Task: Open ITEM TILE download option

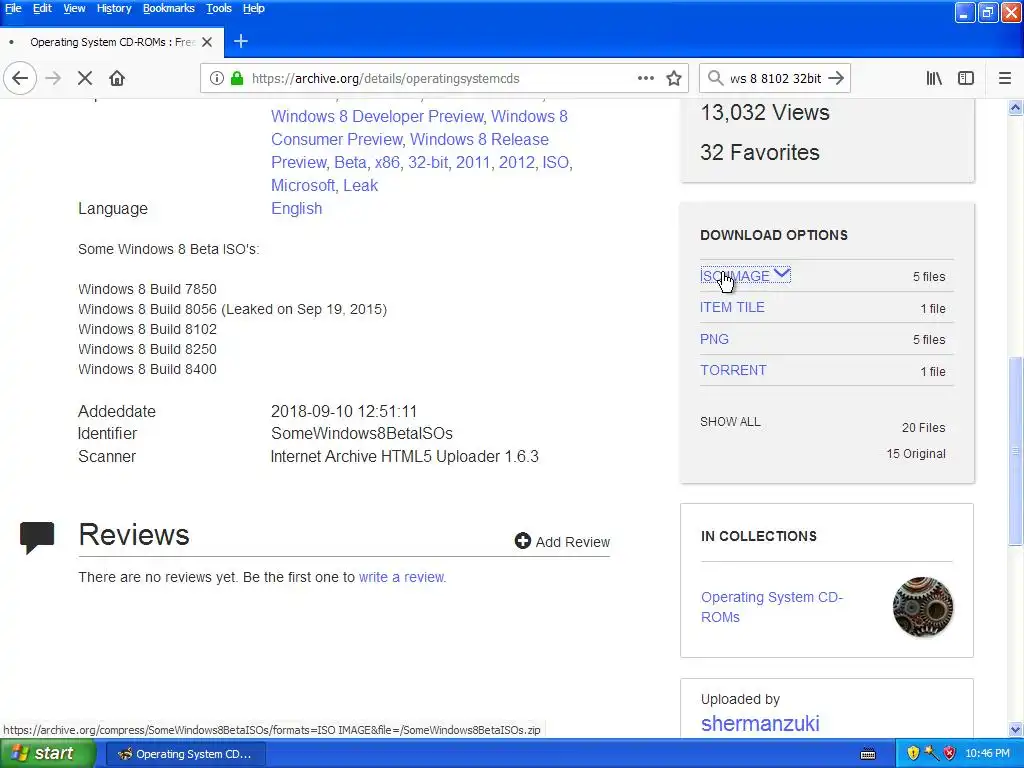Action: [x=732, y=307]
